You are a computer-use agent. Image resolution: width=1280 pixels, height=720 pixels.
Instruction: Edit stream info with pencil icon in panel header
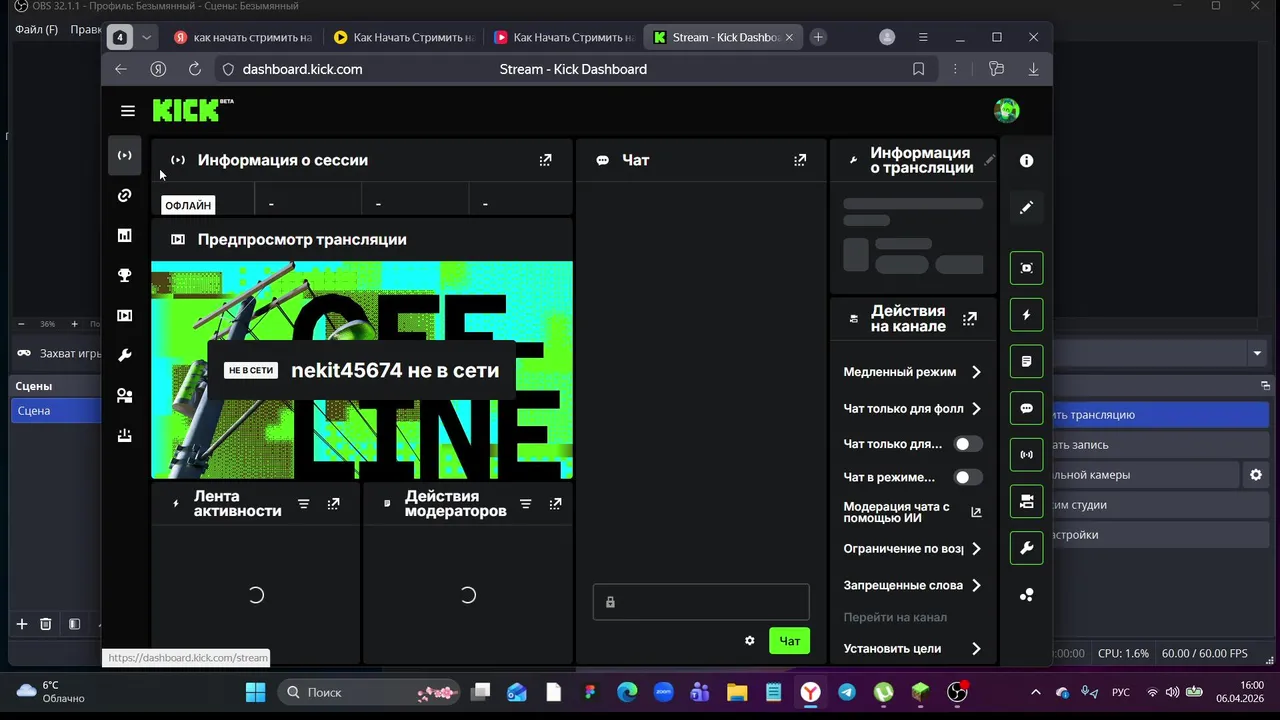tap(989, 160)
